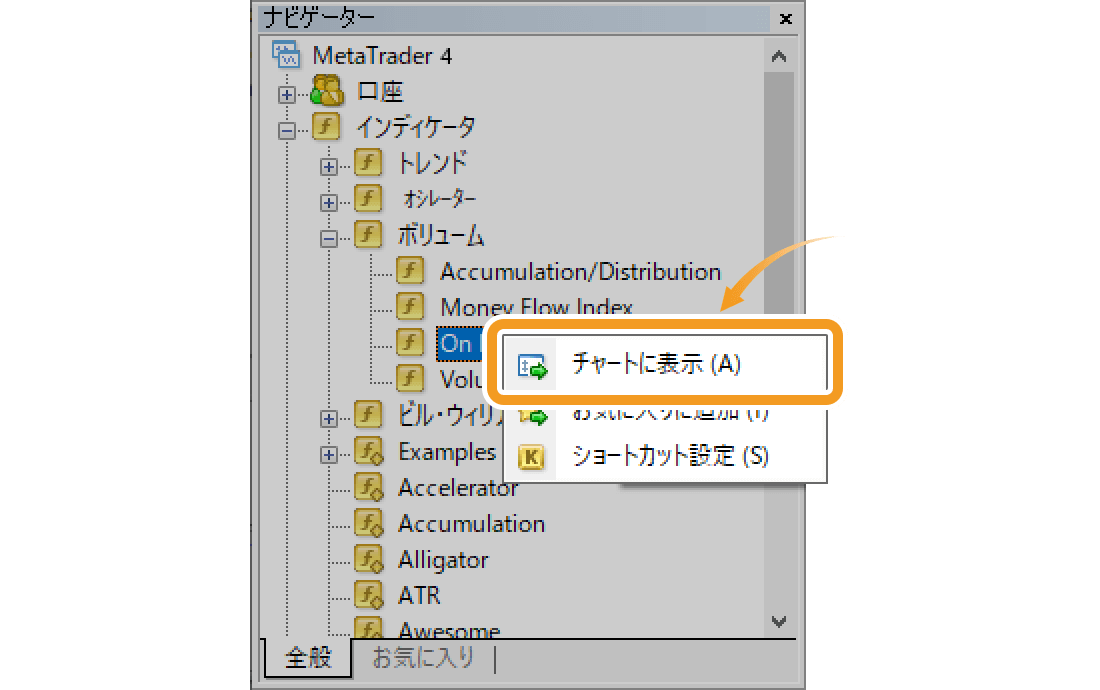This screenshot has width=1100, height=690.
Task: Click the インディケータ folder icon
Action: pos(326,127)
